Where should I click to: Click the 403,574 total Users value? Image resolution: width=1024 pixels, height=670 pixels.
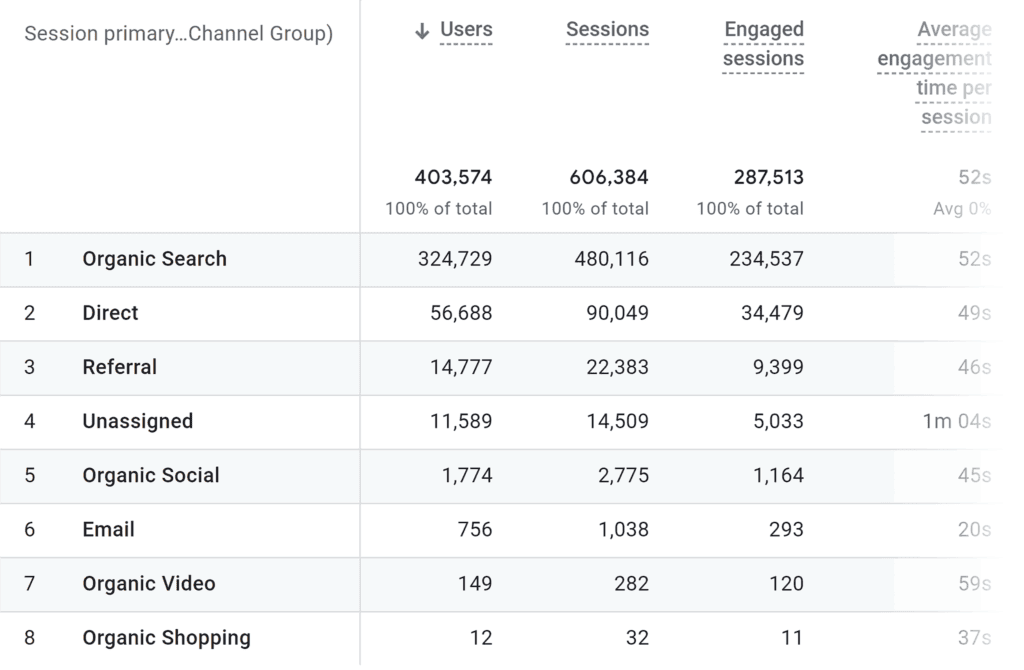[453, 177]
